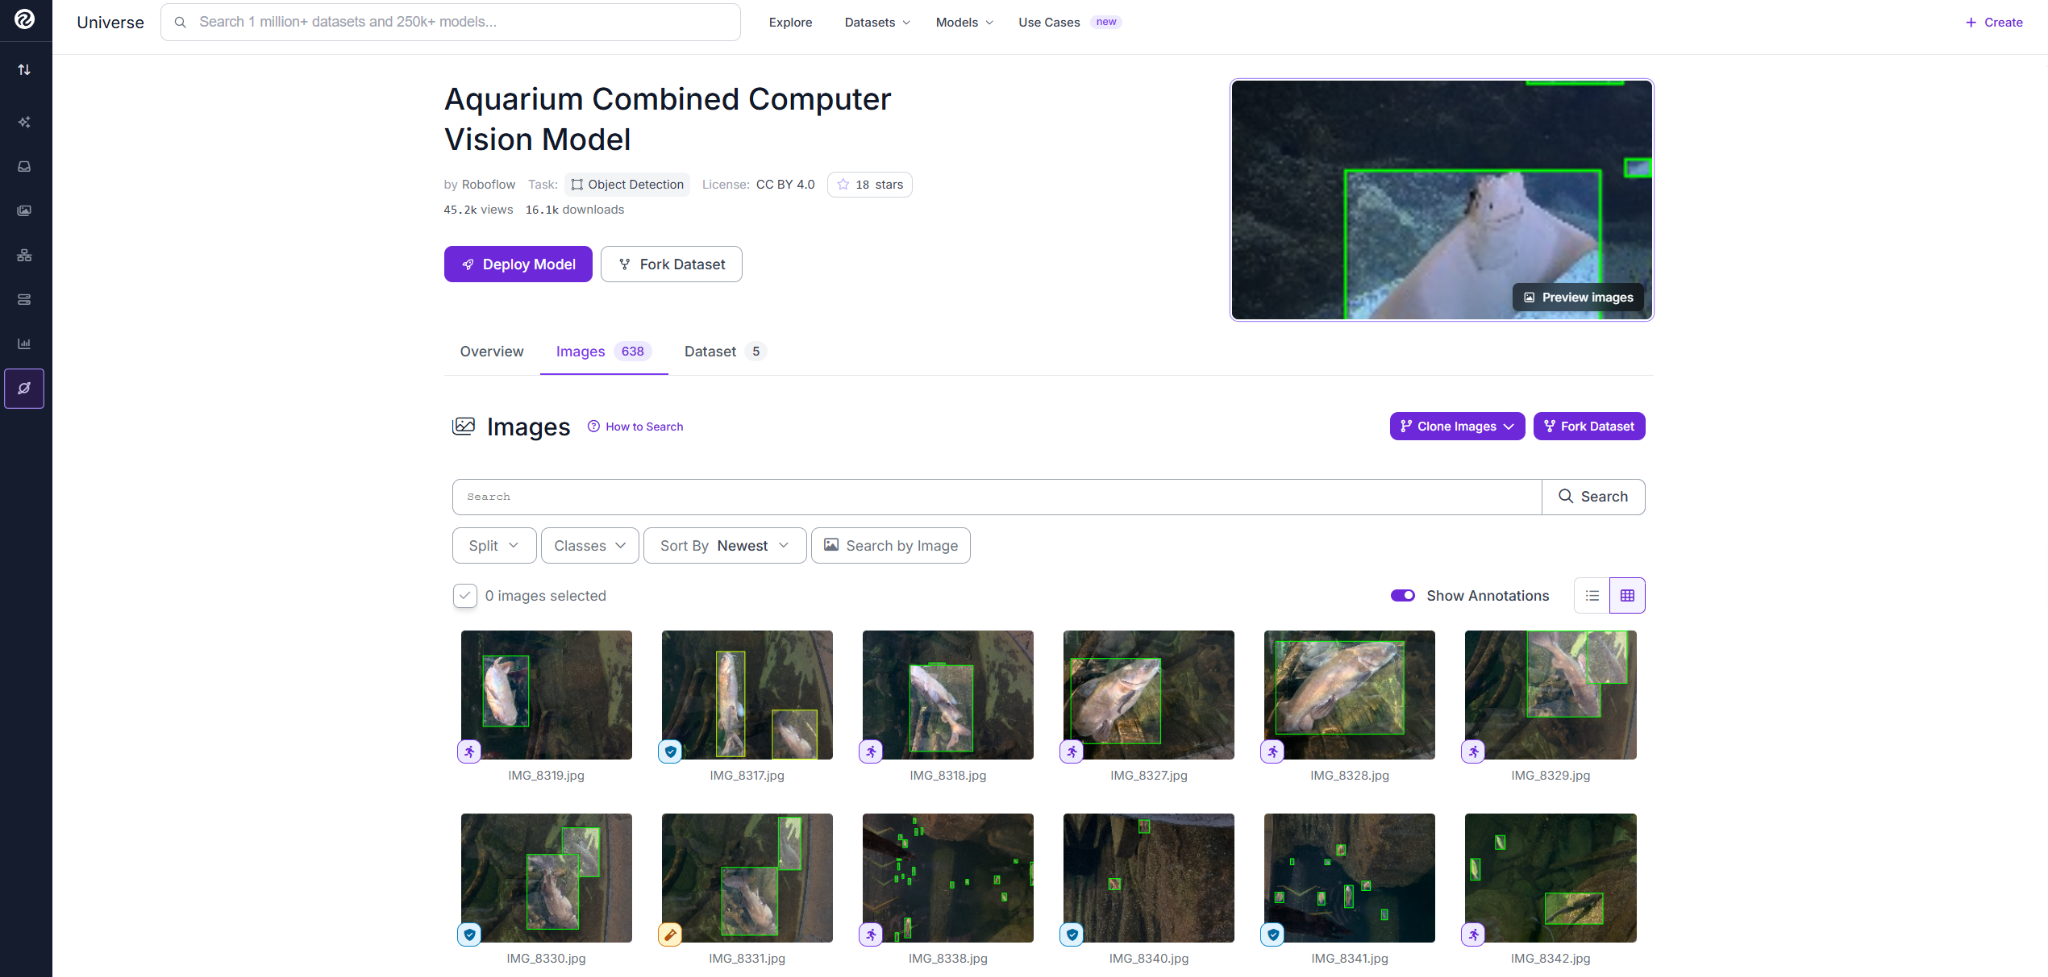Click the shield badge on IMG_8341.jpg
The height and width of the screenshot is (977, 2048).
coord(1272,934)
